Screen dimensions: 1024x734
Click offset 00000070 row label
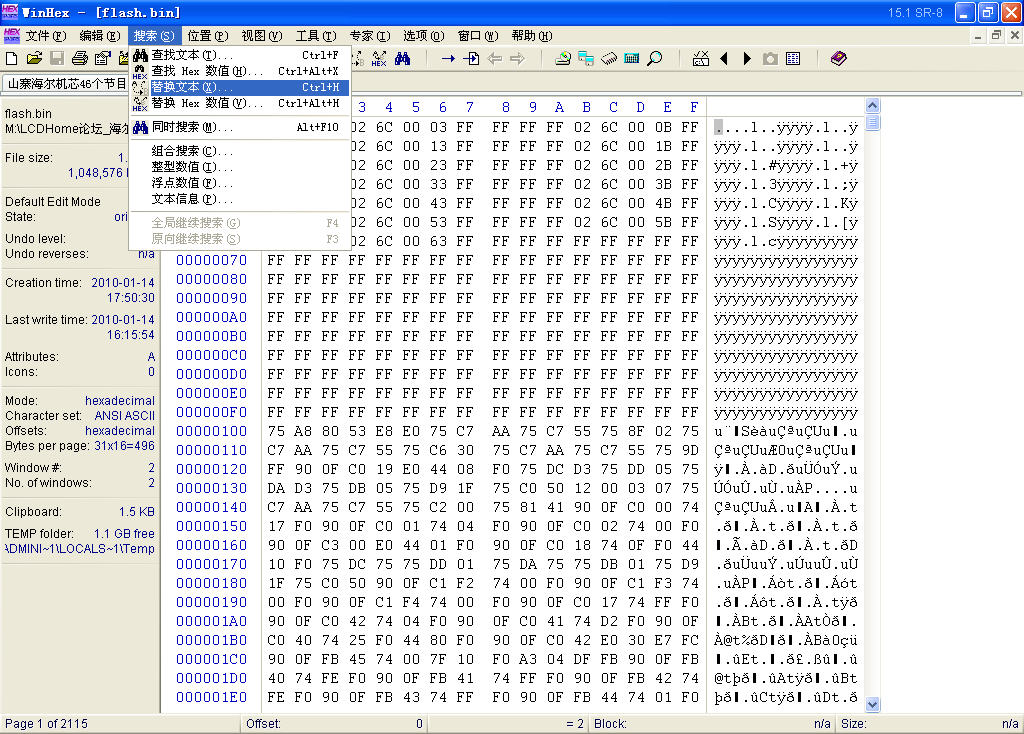point(212,261)
